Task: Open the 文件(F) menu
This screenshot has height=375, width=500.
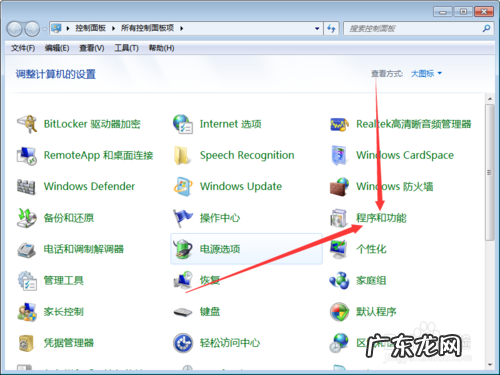Action: pos(23,48)
